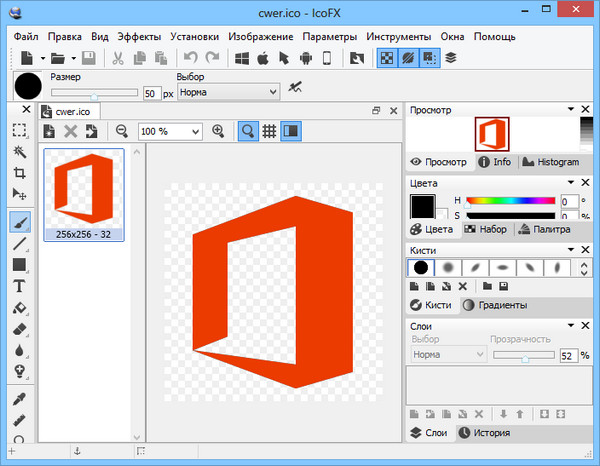Create Macintosh icon using Apple logo button
Viewport: 600px width, 466px height.
(x=263, y=58)
